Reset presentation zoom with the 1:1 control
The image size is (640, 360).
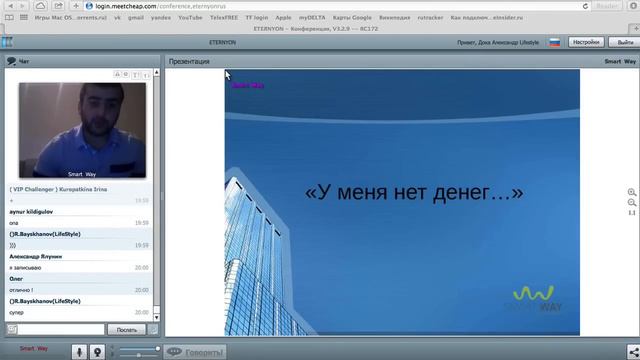(632, 213)
